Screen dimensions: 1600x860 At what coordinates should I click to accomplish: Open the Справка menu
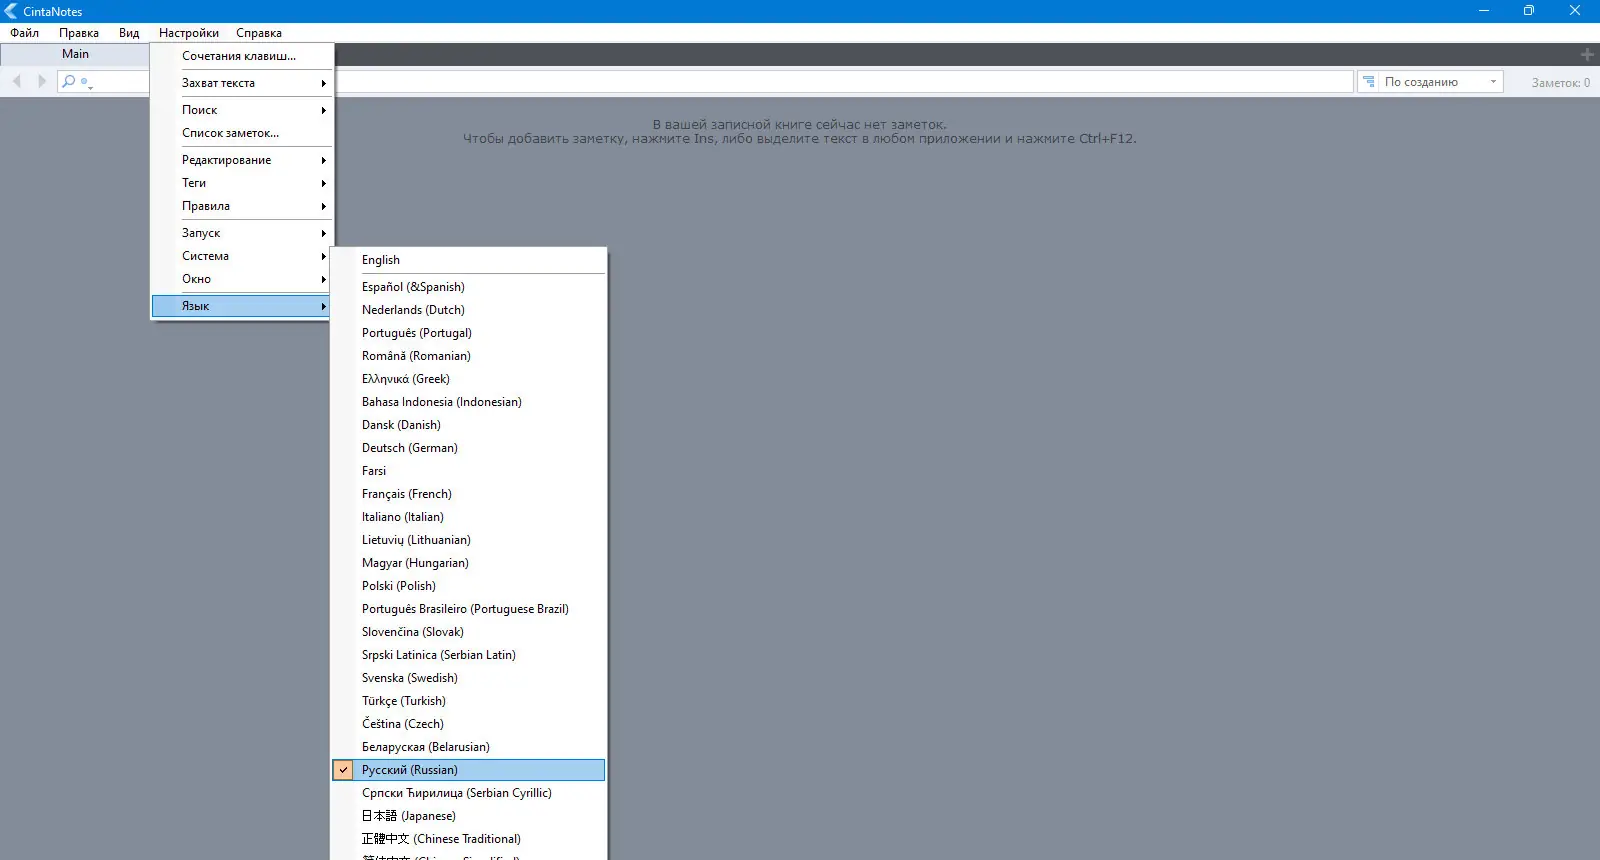259,33
